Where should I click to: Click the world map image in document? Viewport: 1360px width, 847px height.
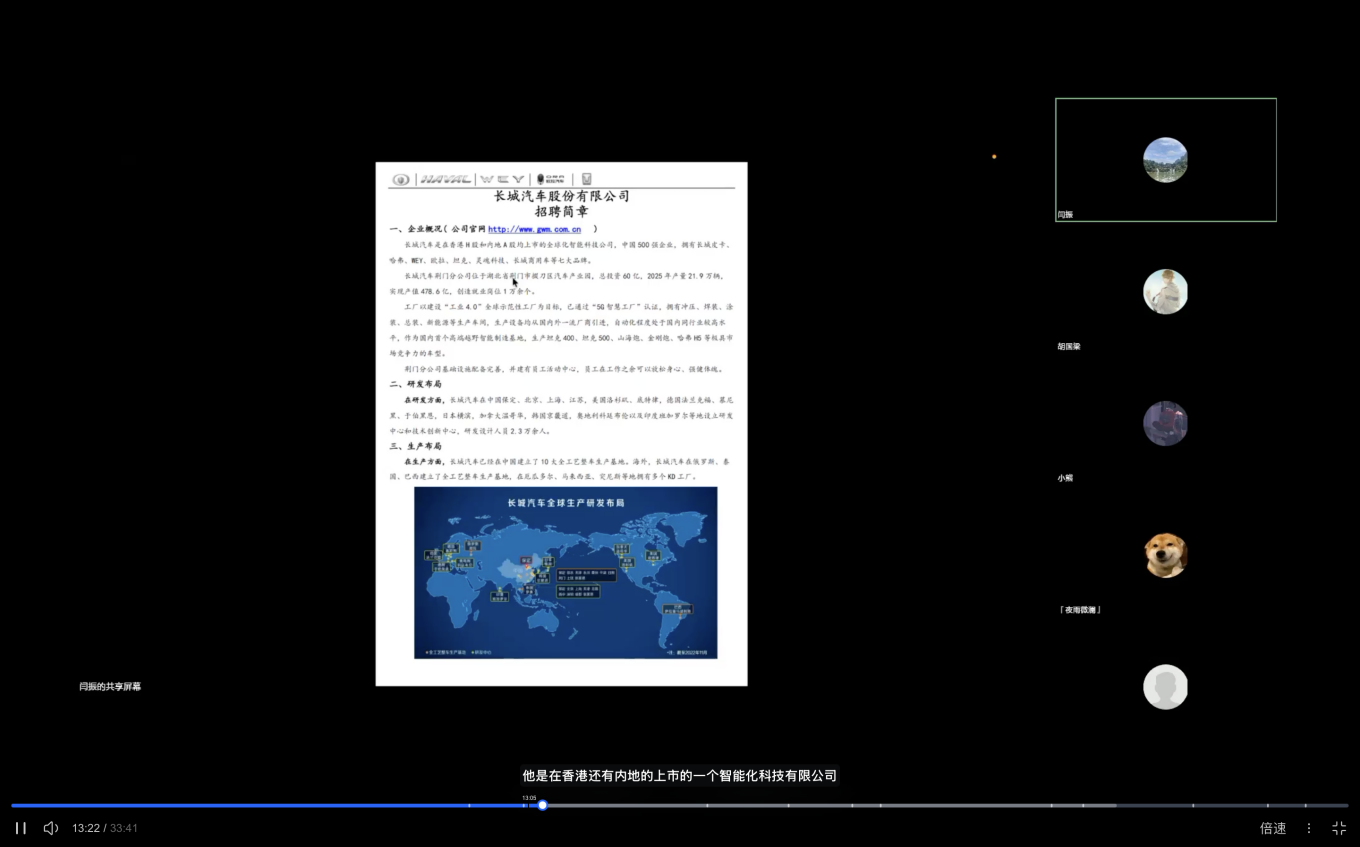[565, 572]
